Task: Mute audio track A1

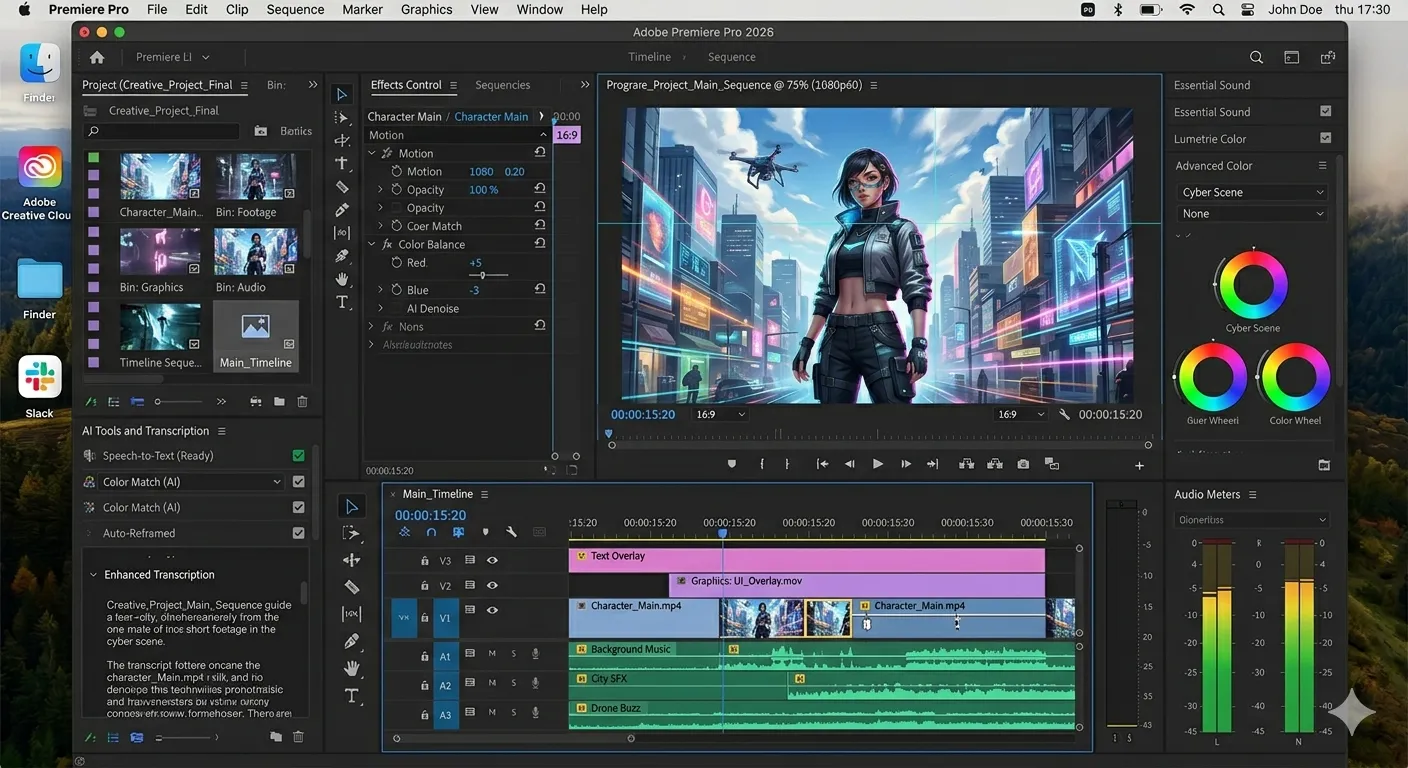Action: pyautogui.click(x=492, y=654)
